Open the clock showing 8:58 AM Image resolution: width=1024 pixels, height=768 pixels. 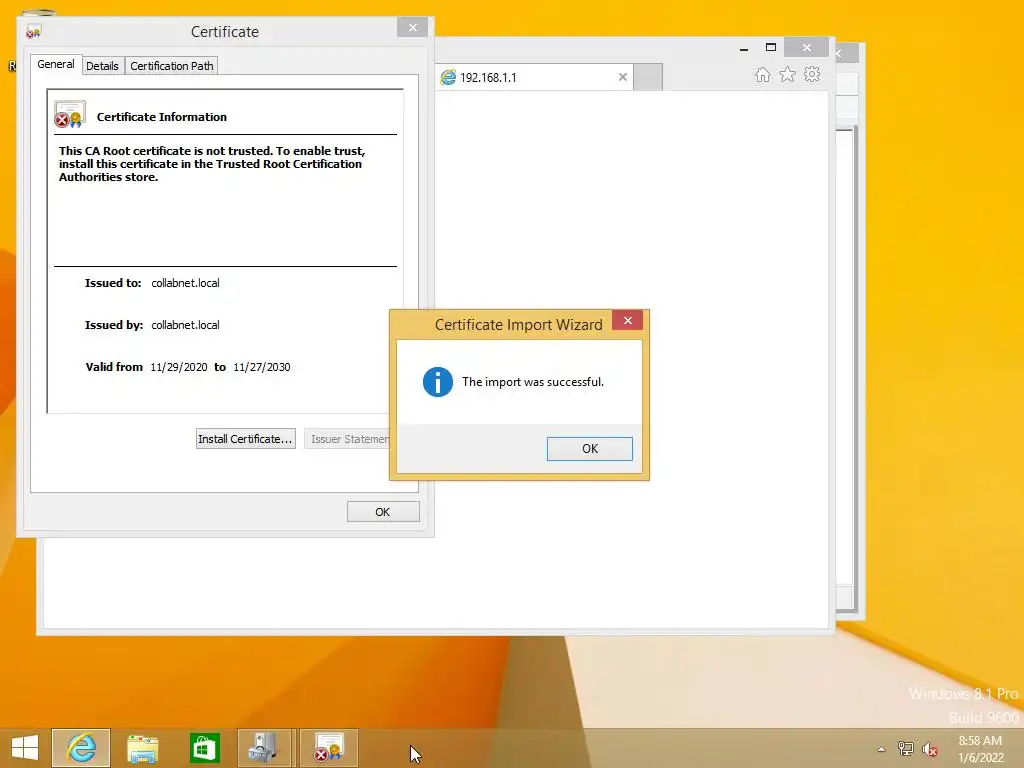click(x=981, y=749)
